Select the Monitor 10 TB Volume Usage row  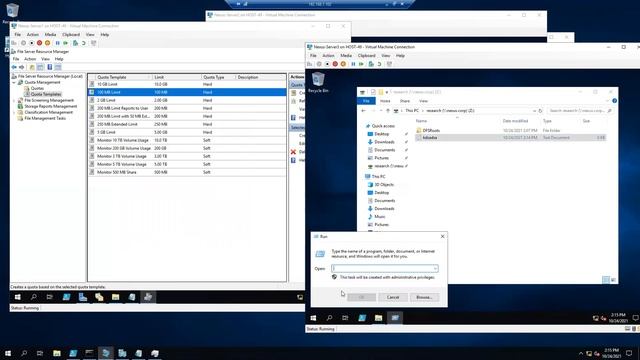pyautogui.click(x=187, y=140)
